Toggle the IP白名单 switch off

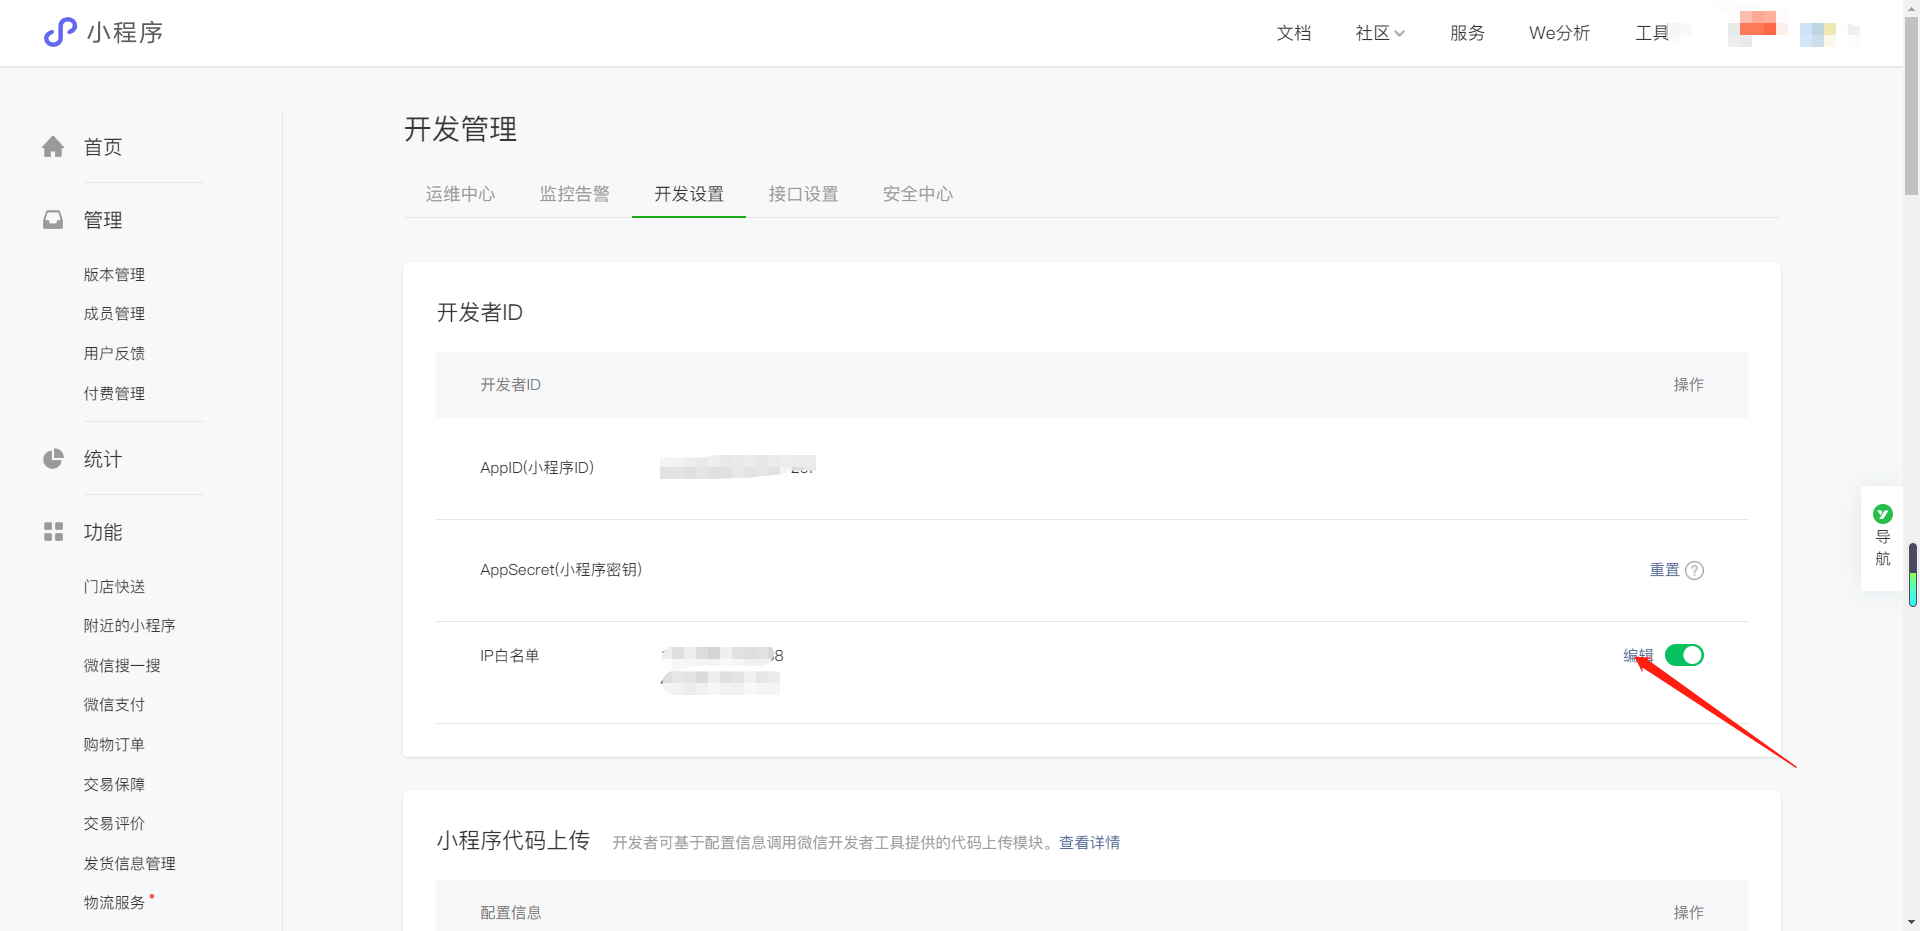pyautogui.click(x=1684, y=655)
